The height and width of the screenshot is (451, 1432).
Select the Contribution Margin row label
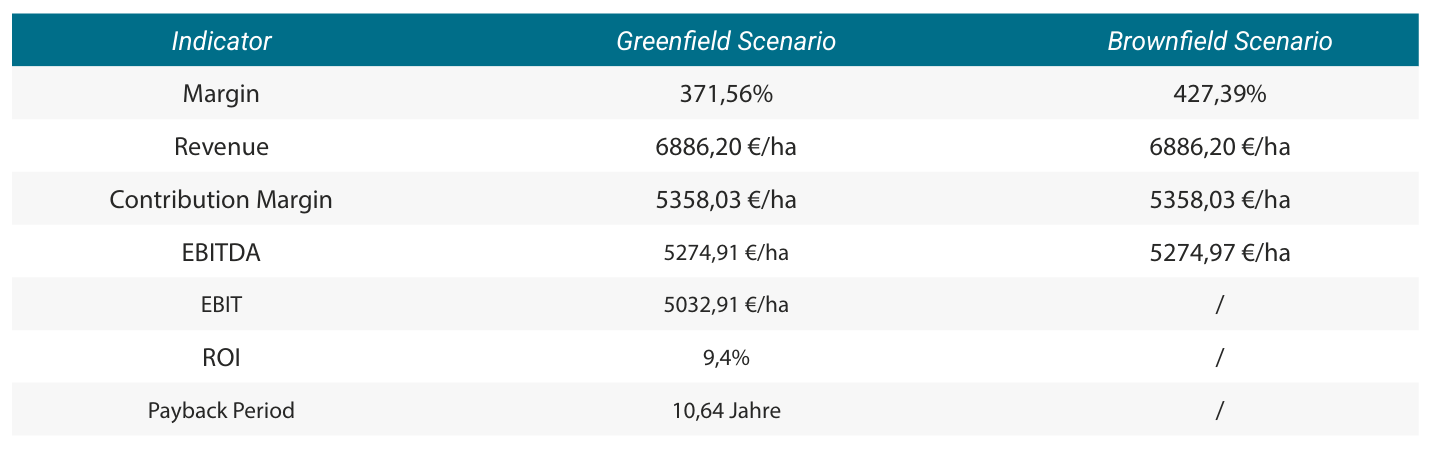click(221, 199)
